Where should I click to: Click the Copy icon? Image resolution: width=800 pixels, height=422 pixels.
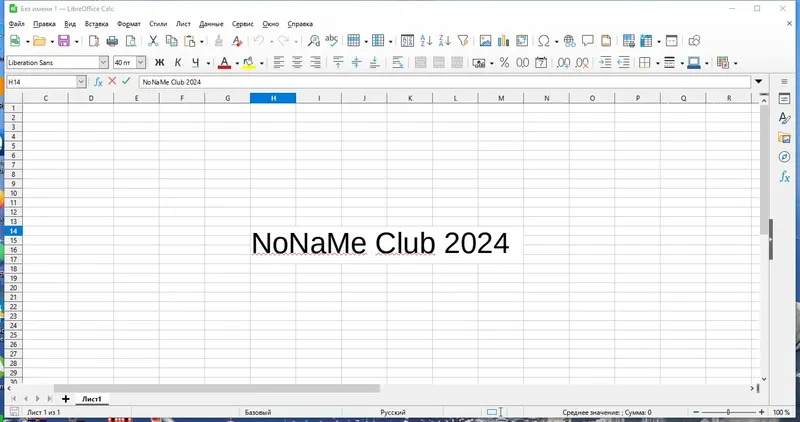(x=172, y=41)
